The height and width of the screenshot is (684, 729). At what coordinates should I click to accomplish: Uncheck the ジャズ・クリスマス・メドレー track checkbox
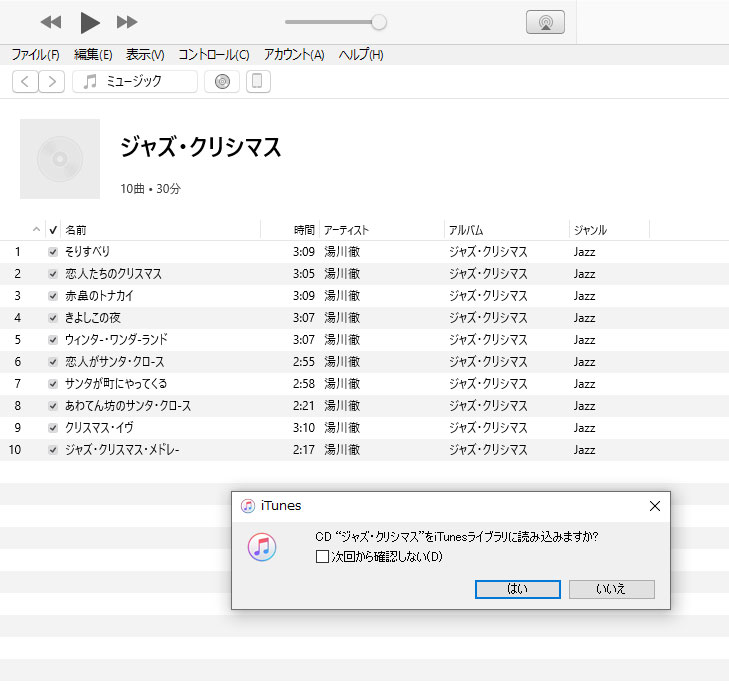[x=53, y=450]
